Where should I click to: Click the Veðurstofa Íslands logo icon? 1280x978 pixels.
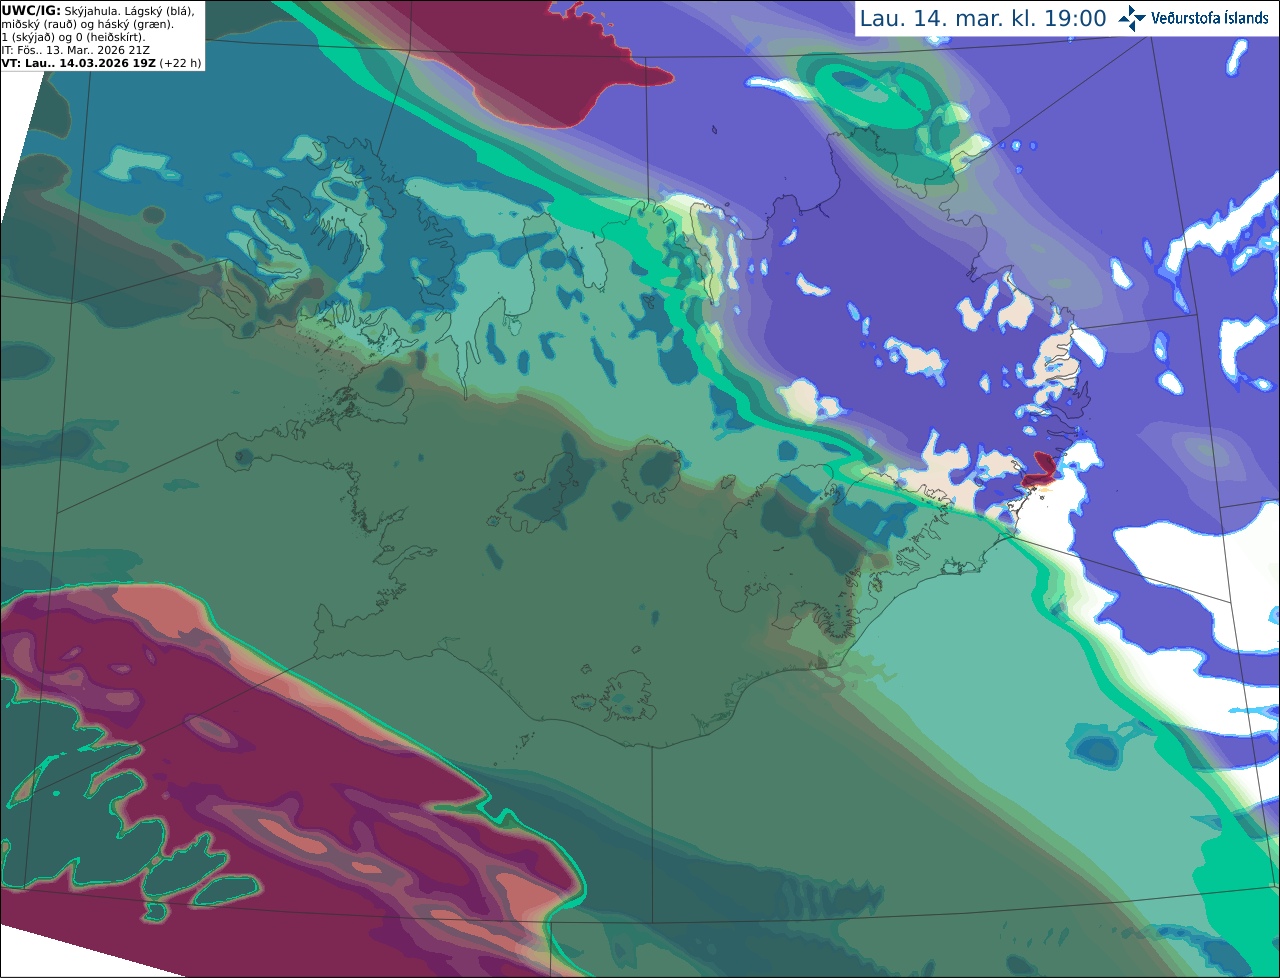[1132, 18]
